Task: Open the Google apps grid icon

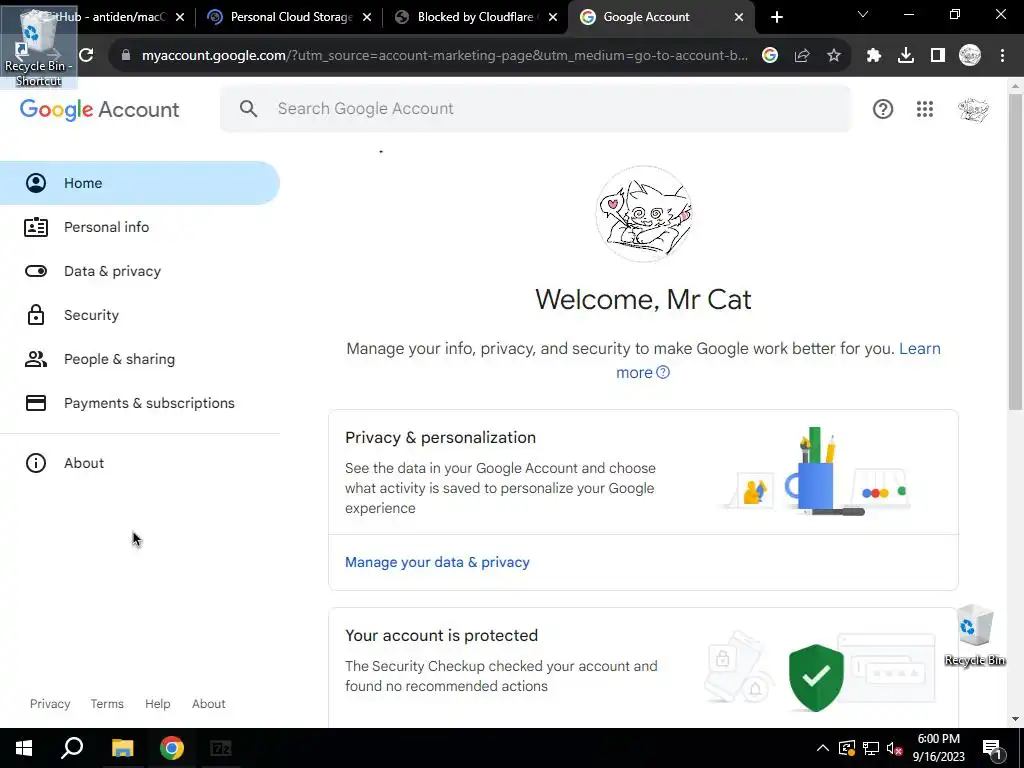Action: pyautogui.click(x=924, y=109)
